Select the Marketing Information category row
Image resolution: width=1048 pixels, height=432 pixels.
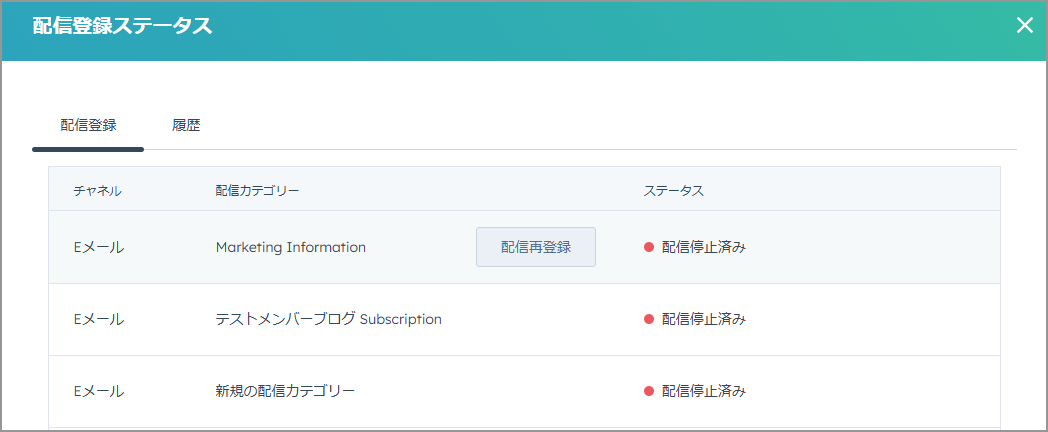click(x=524, y=247)
